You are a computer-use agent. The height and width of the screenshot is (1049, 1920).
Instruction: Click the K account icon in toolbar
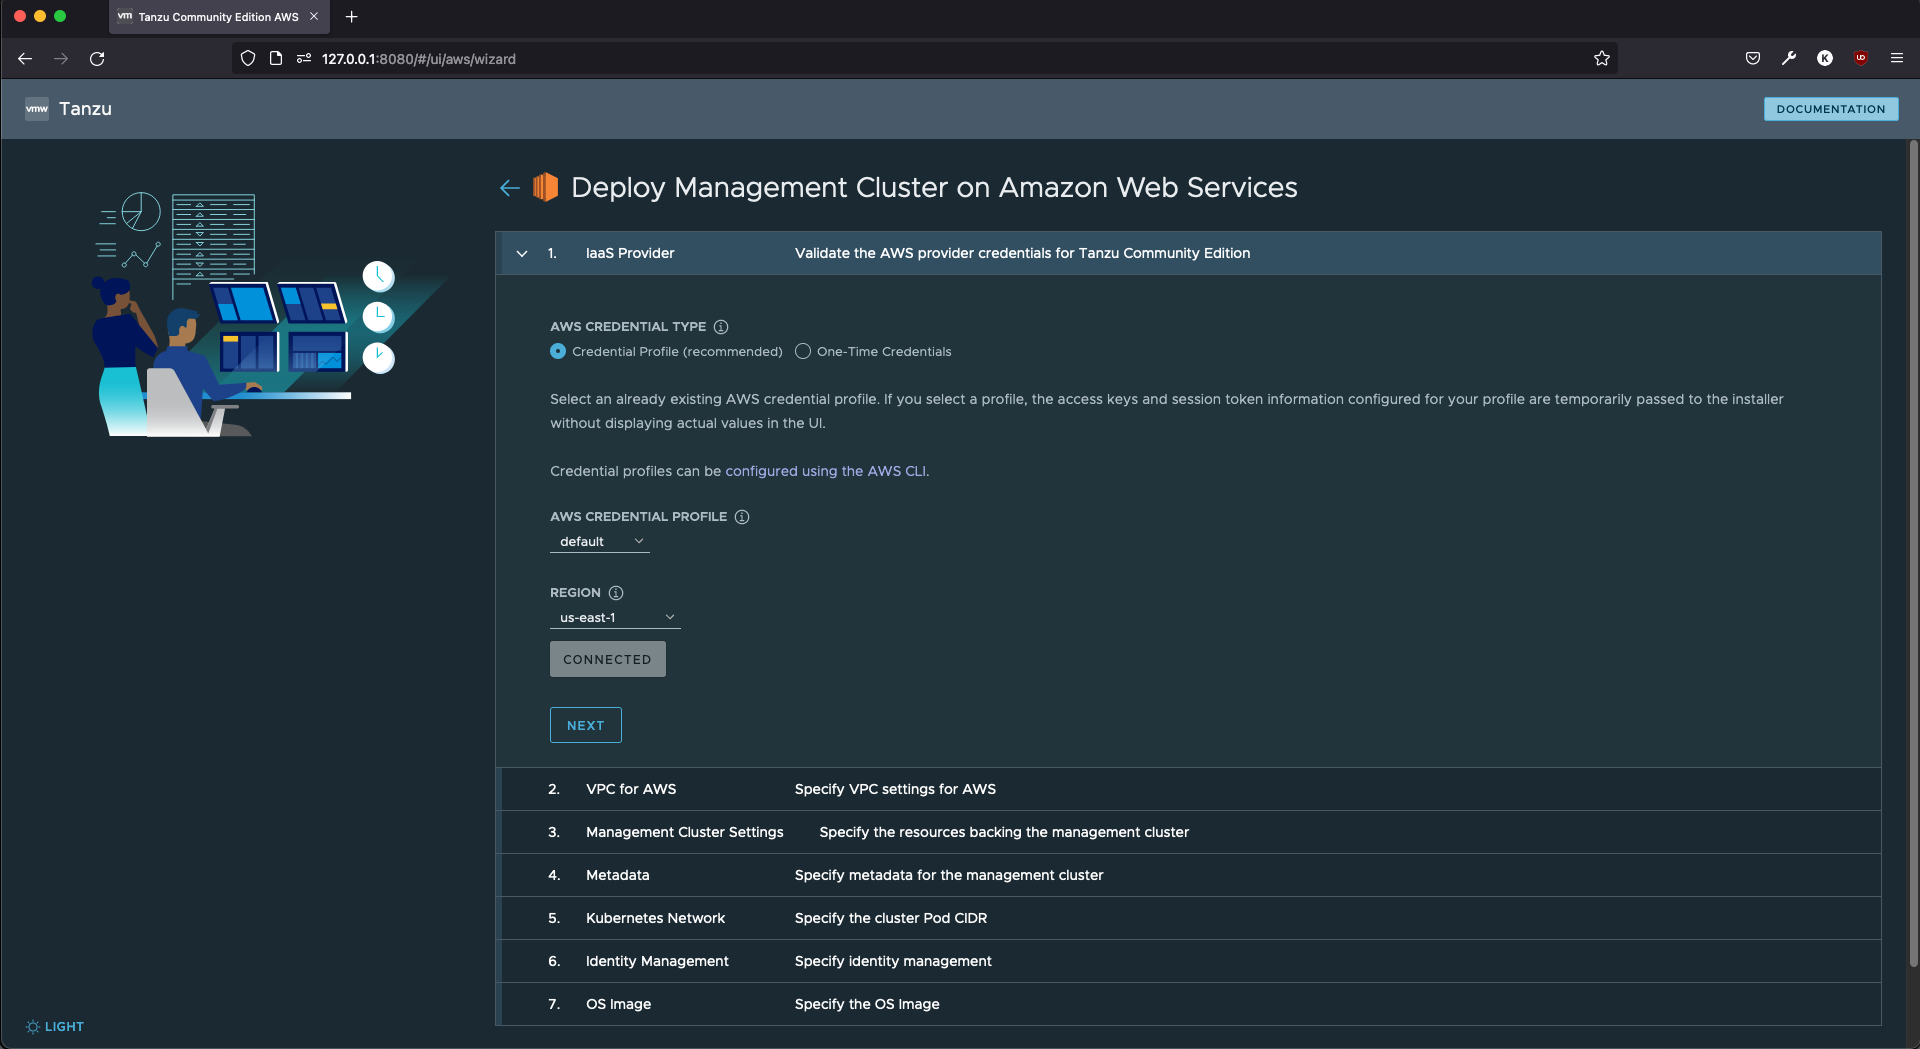(1825, 59)
